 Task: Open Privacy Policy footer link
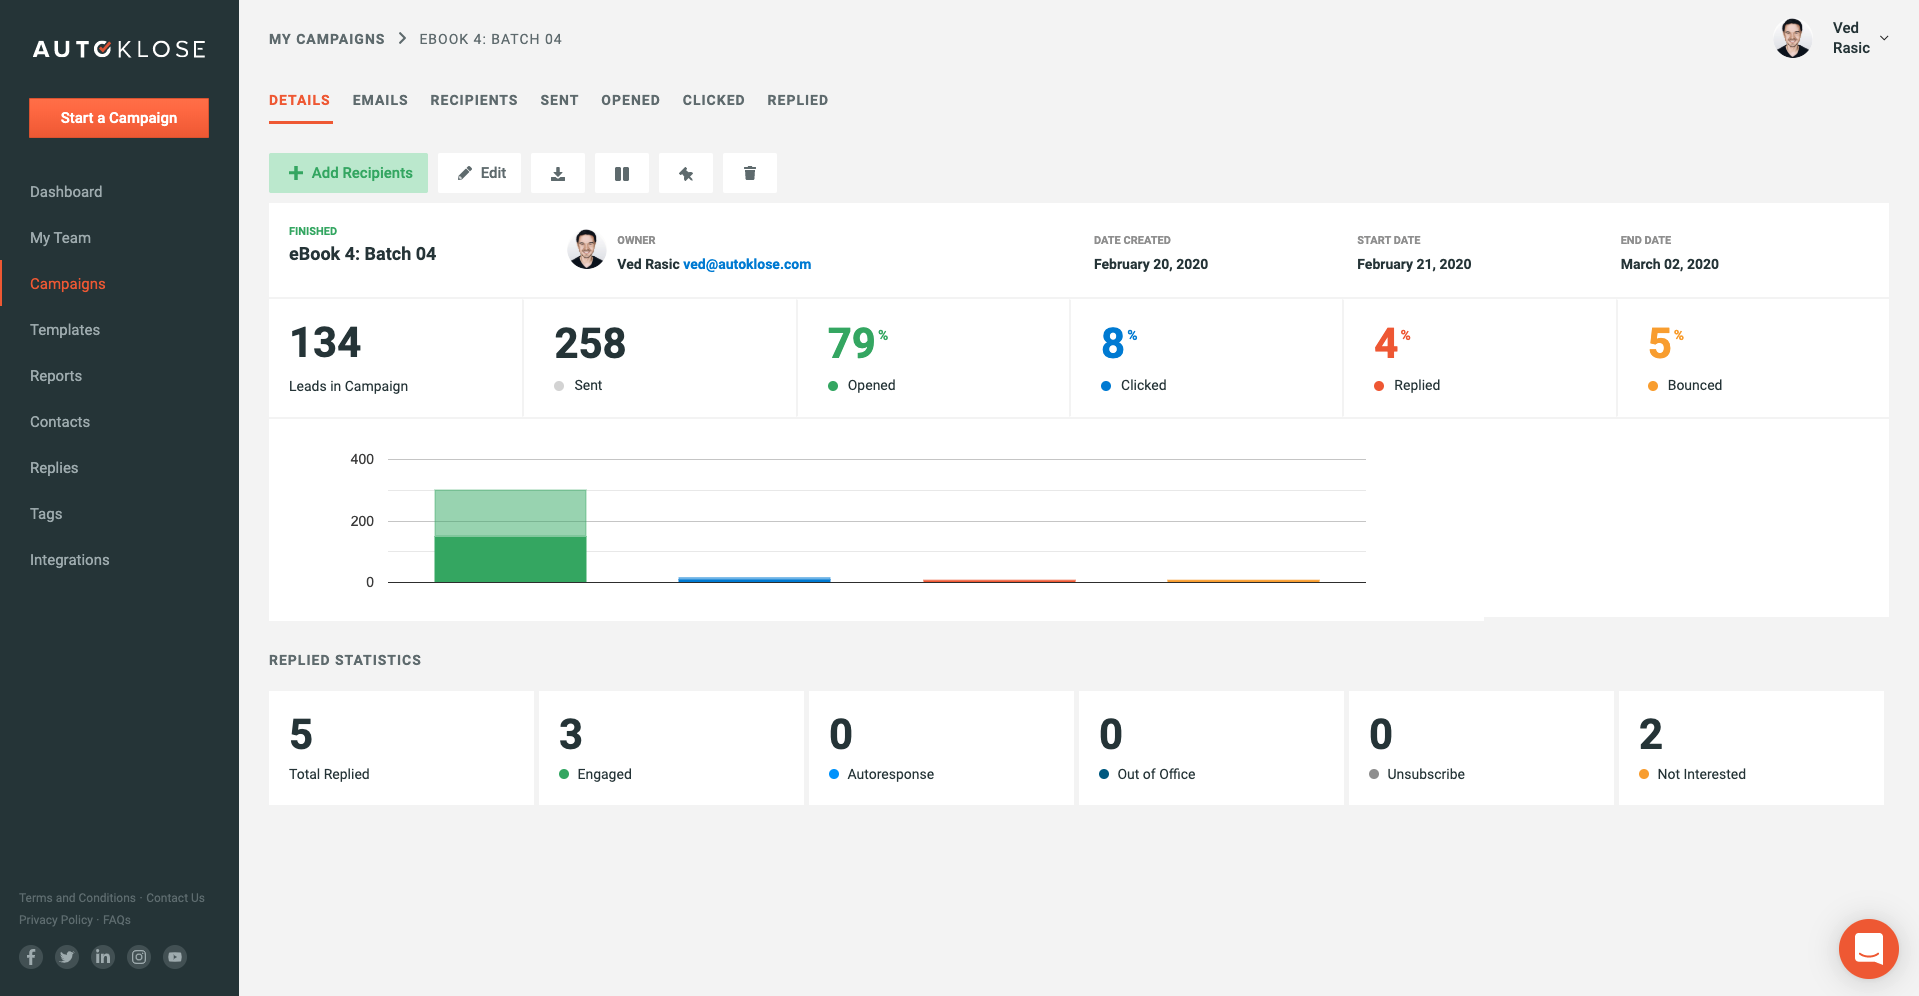click(56, 920)
